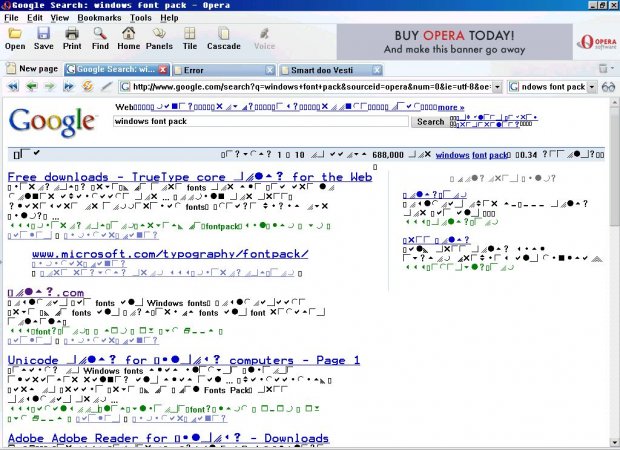Open the 'more »' link
This screenshot has width=620, height=450.
pyautogui.click(x=451, y=107)
